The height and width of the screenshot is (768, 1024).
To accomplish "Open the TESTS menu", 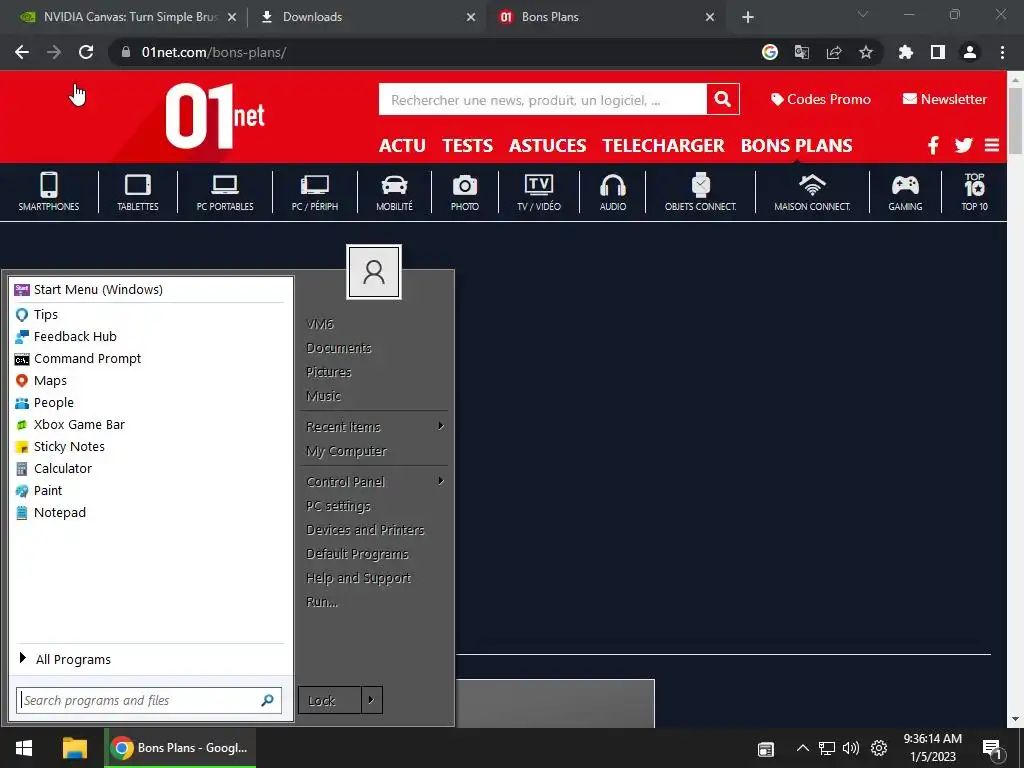I will [468, 146].
